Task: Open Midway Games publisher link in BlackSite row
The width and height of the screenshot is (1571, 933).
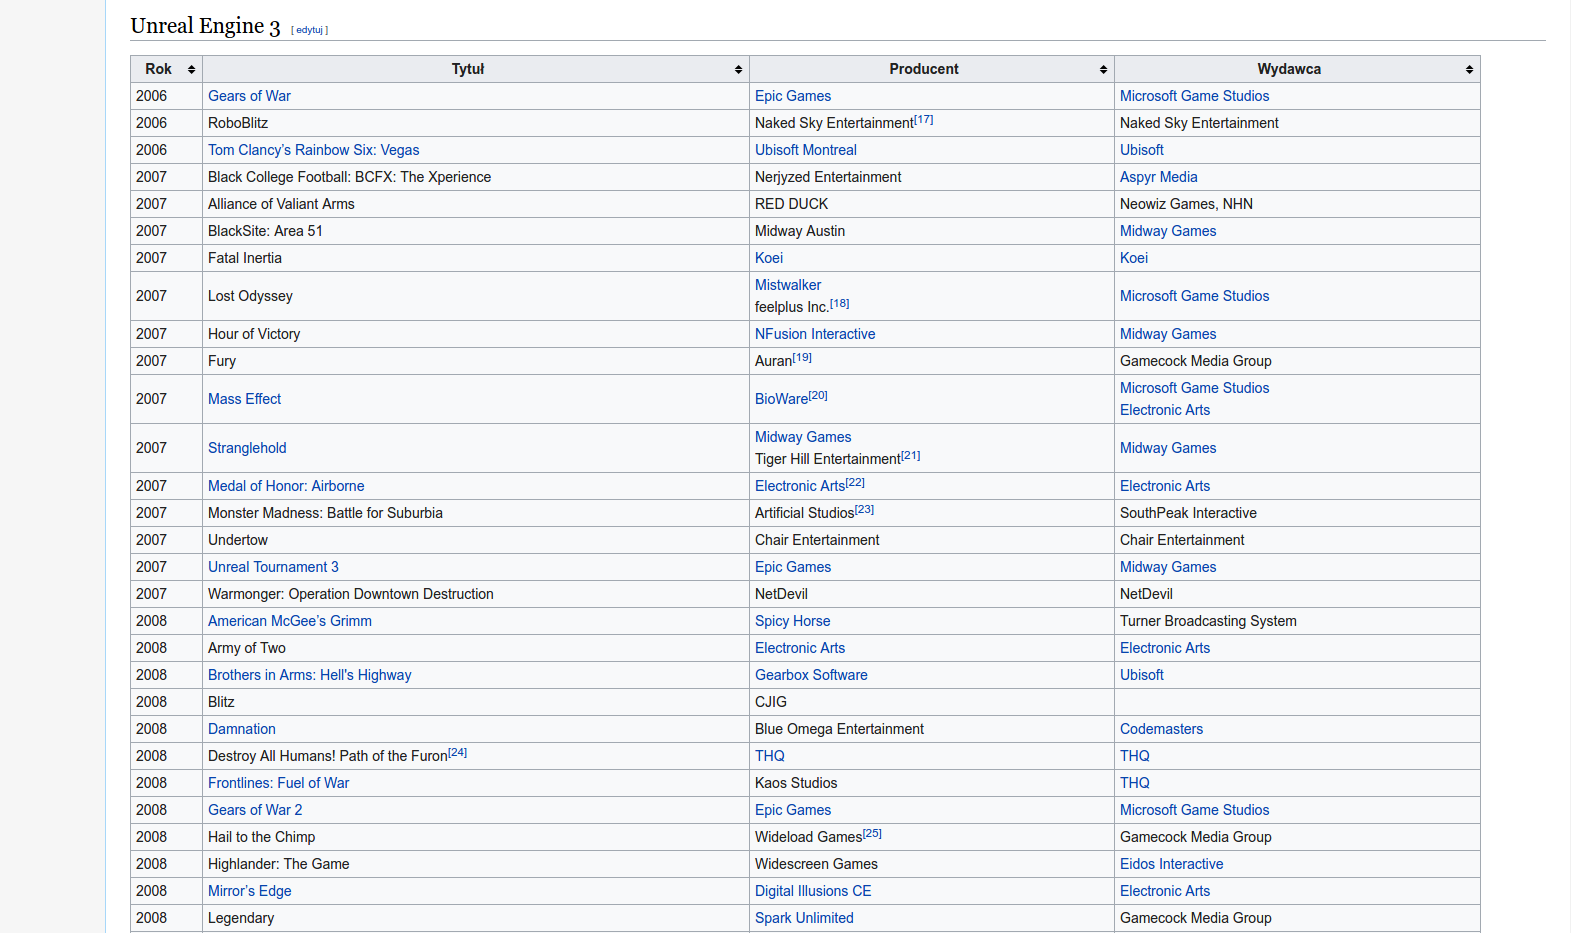Action: point(1168,231)
